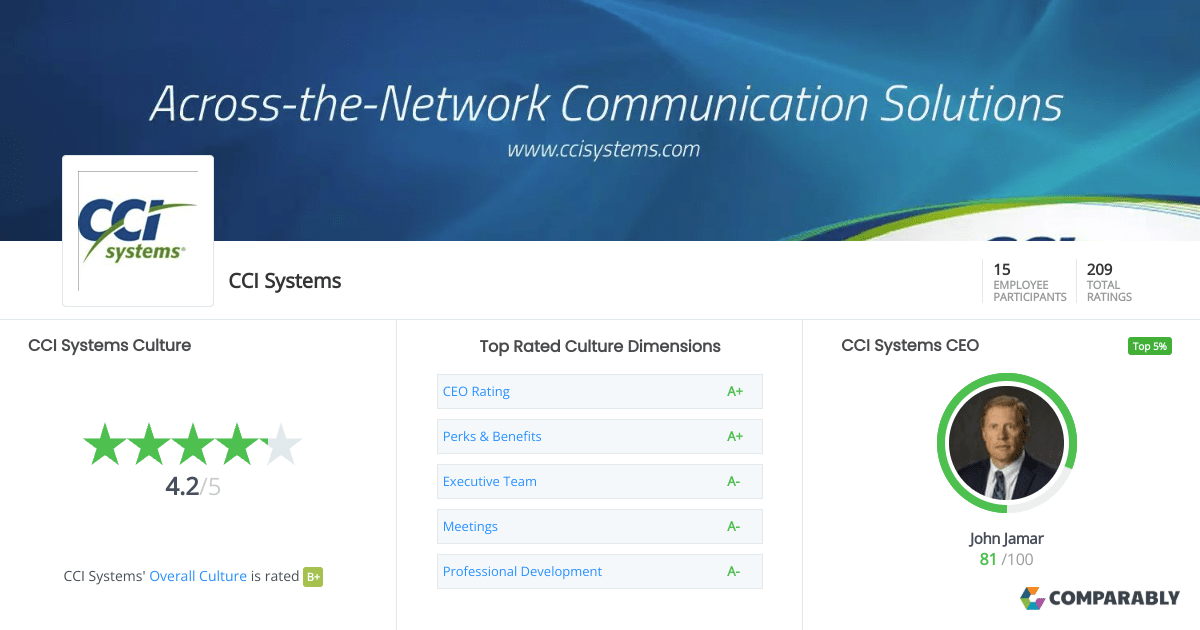Click the CEO score 81/100
Screen dimensions: 1200x630
tap(1006, 559)
